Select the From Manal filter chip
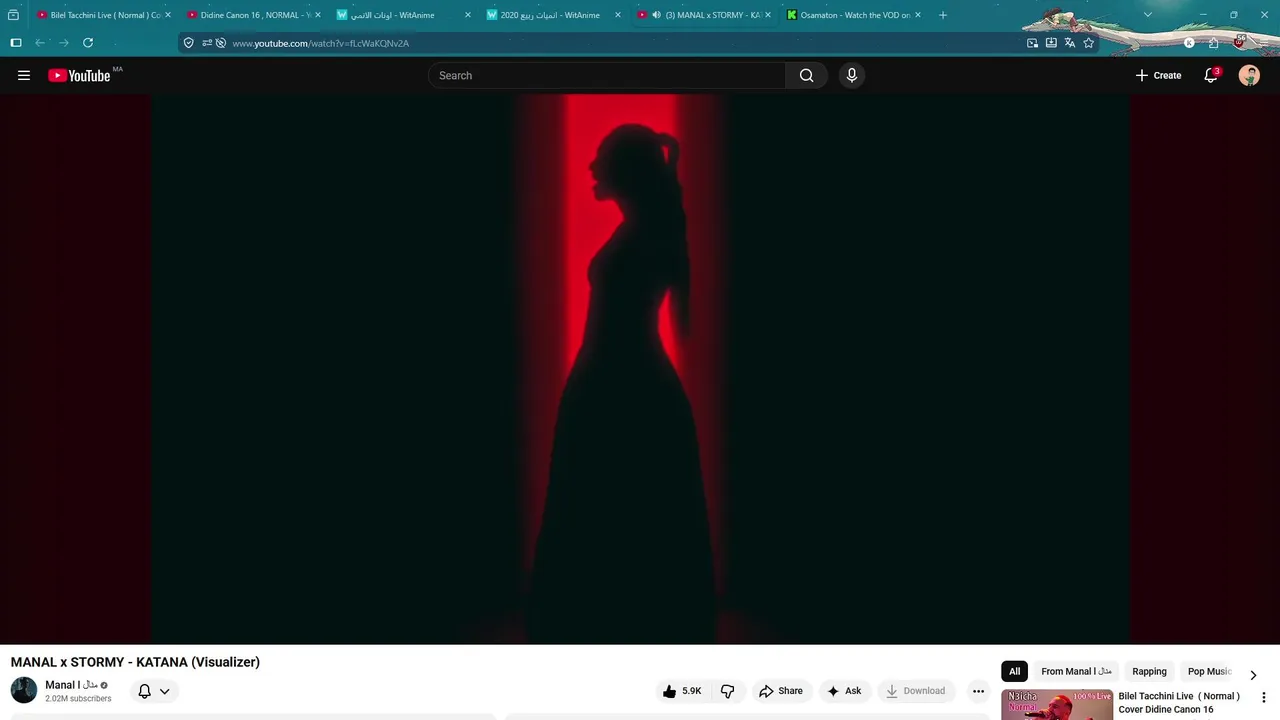 (x=1076, y=671)
